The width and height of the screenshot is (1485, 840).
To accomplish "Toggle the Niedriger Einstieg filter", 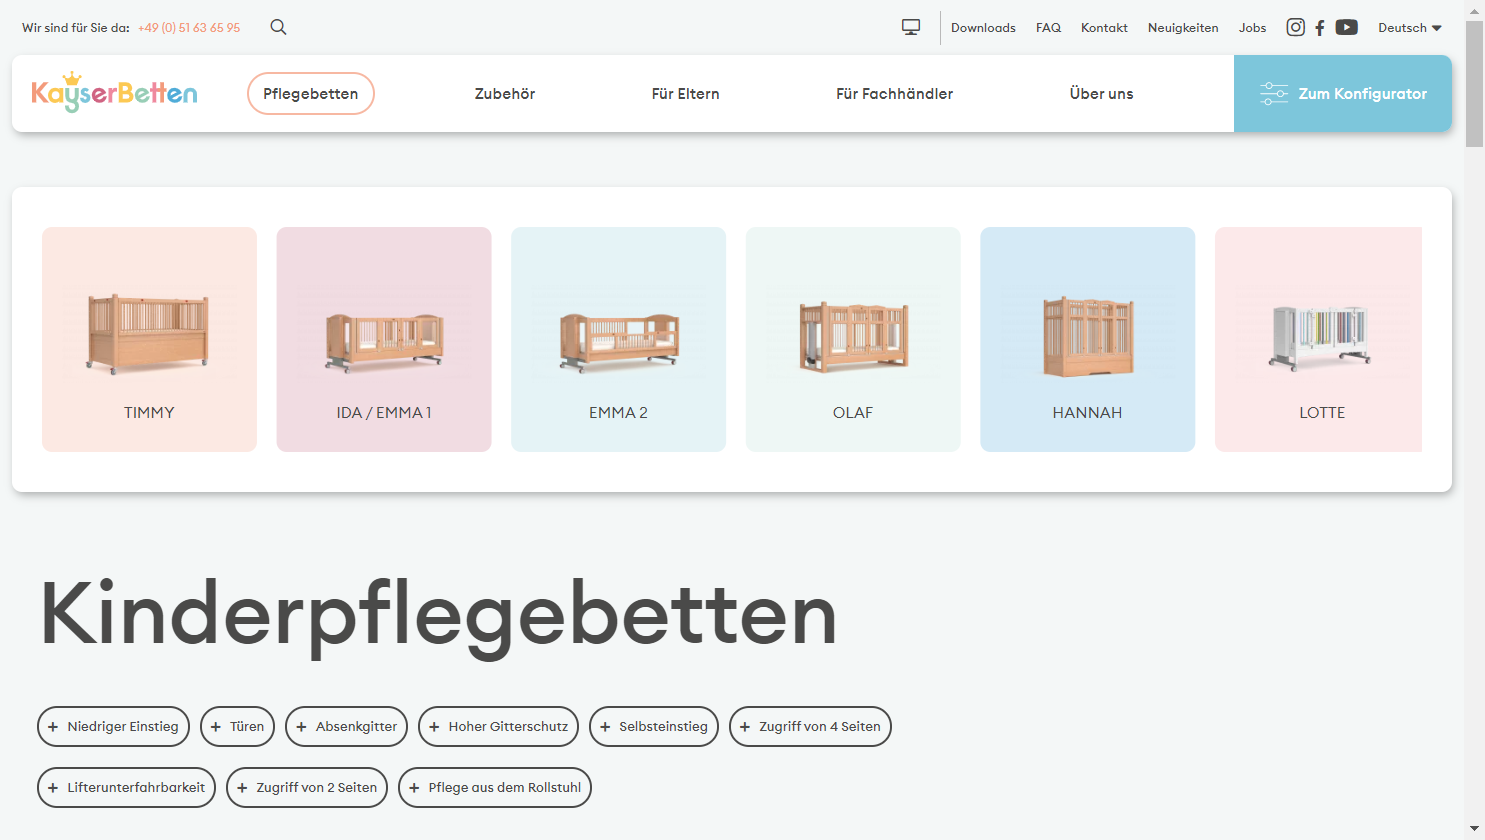I will pos(113,727).
